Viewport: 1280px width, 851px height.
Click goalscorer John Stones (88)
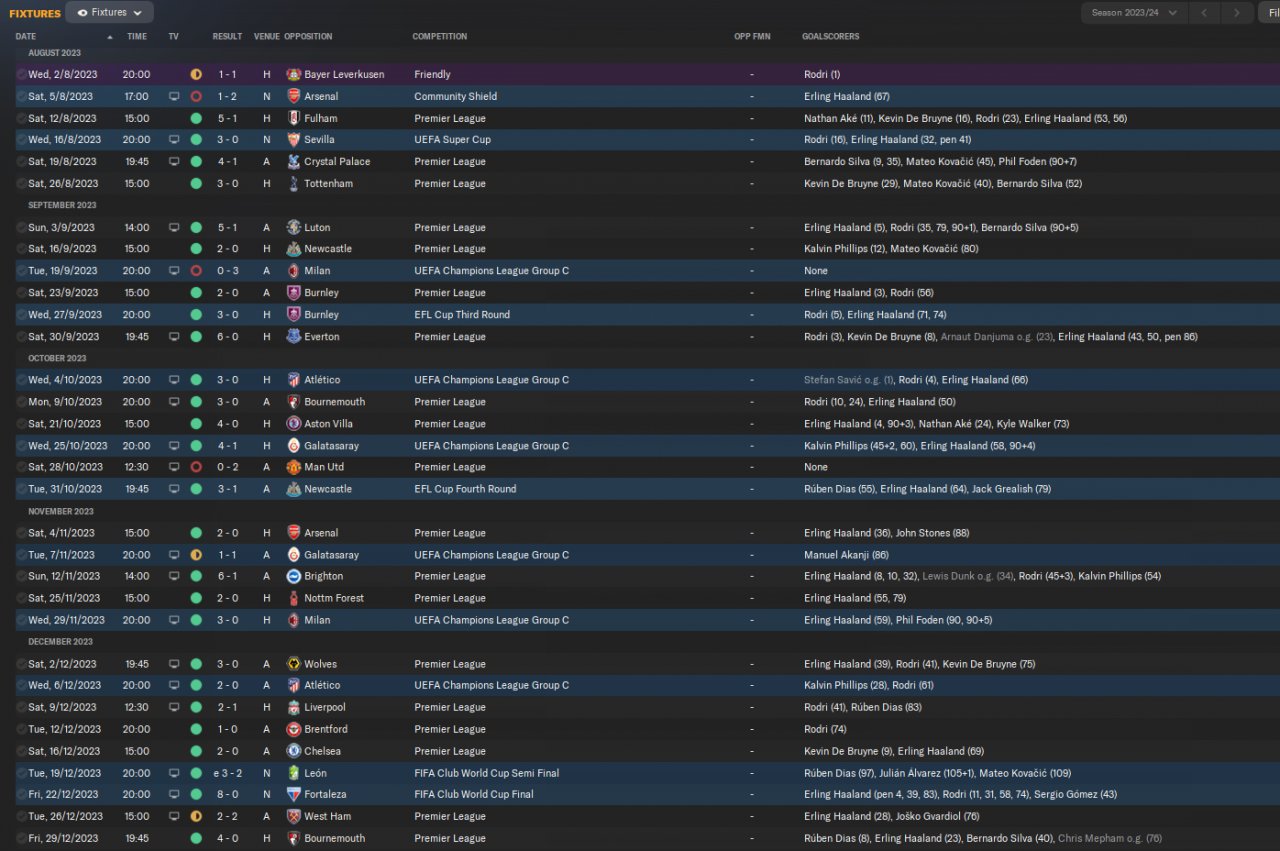pos(931,533)
